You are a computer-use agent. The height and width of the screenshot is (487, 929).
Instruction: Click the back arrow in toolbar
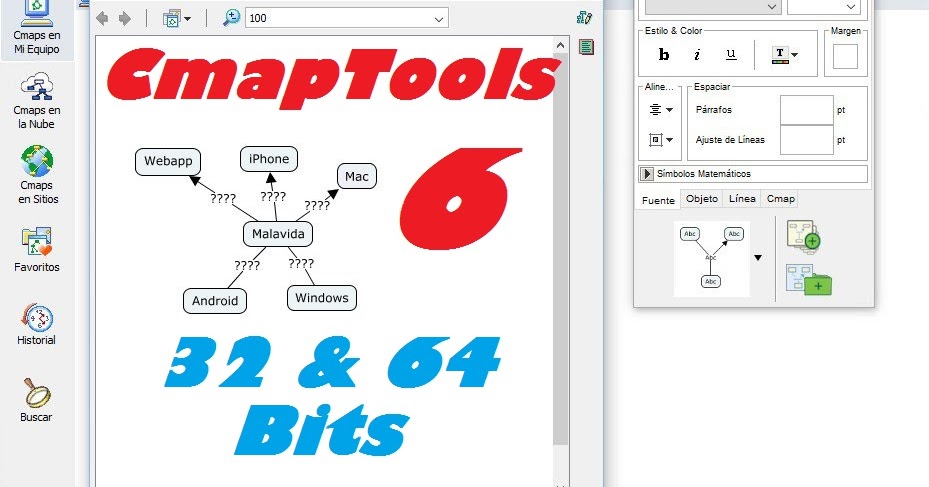(102, 18)
